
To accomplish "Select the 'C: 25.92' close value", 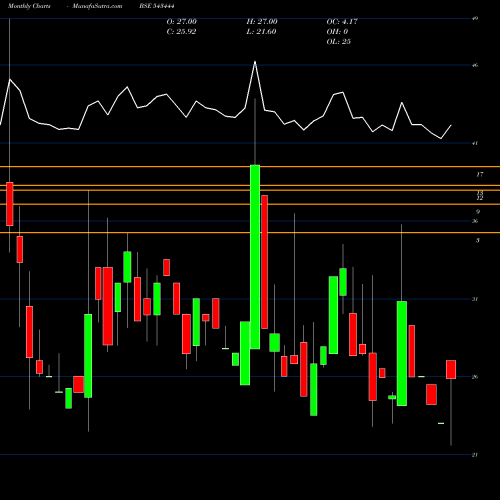I will point(181,32).
